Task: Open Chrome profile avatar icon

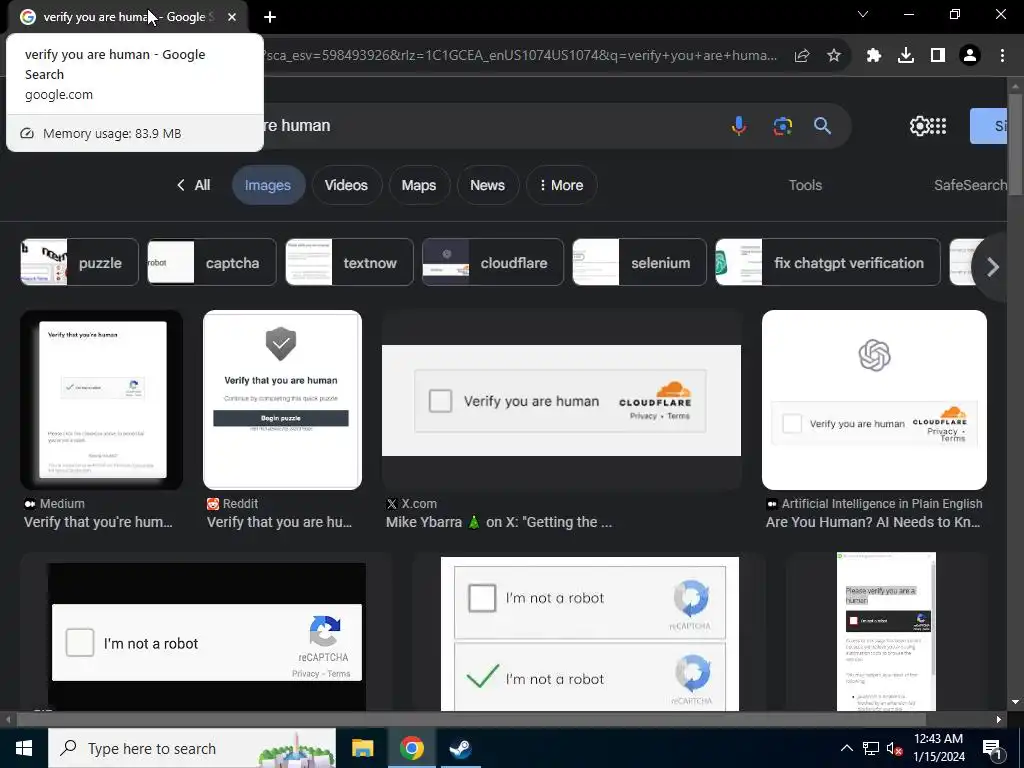Action: (x=970, y=56)
